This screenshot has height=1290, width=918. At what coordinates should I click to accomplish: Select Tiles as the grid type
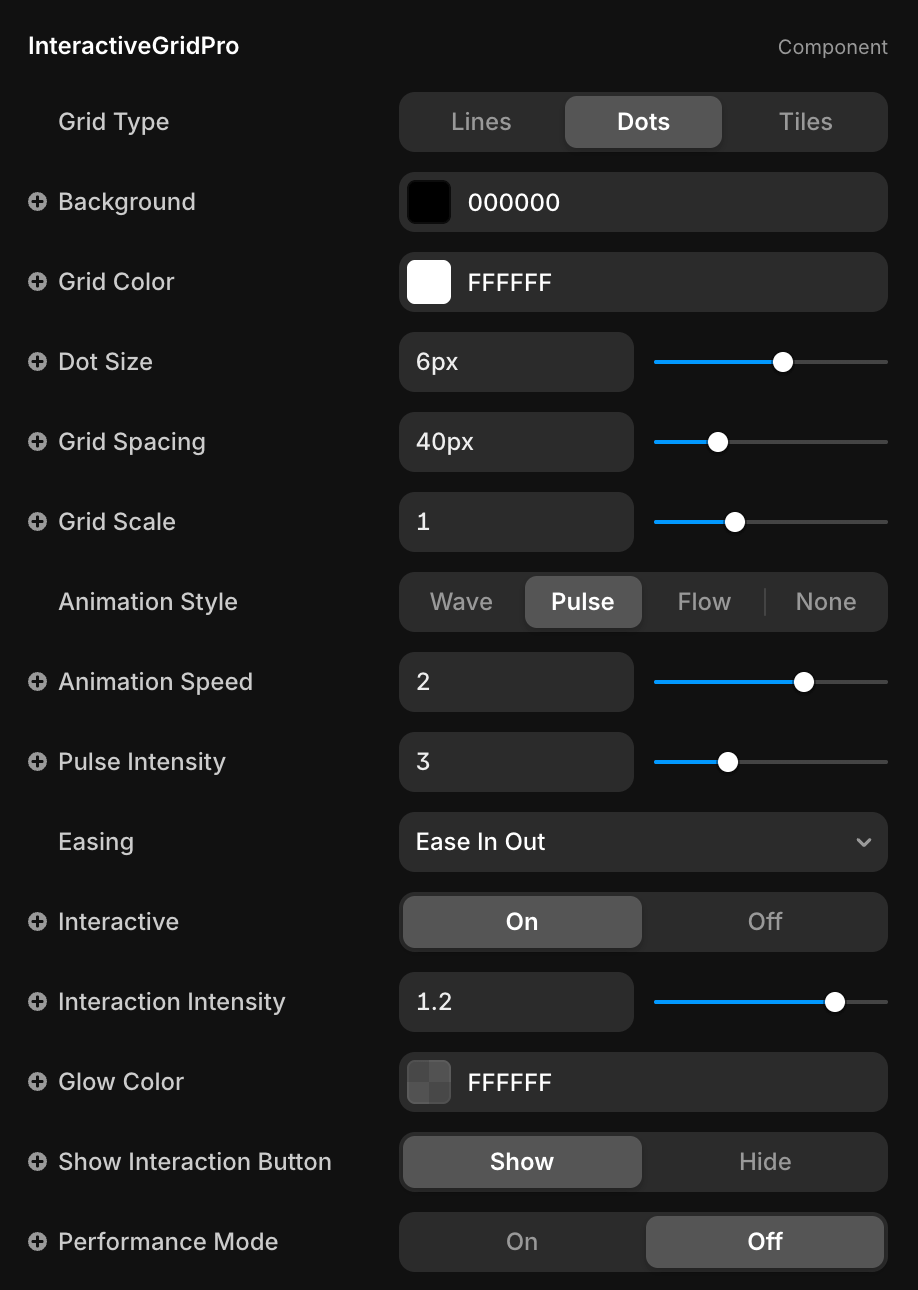[805, 122]
